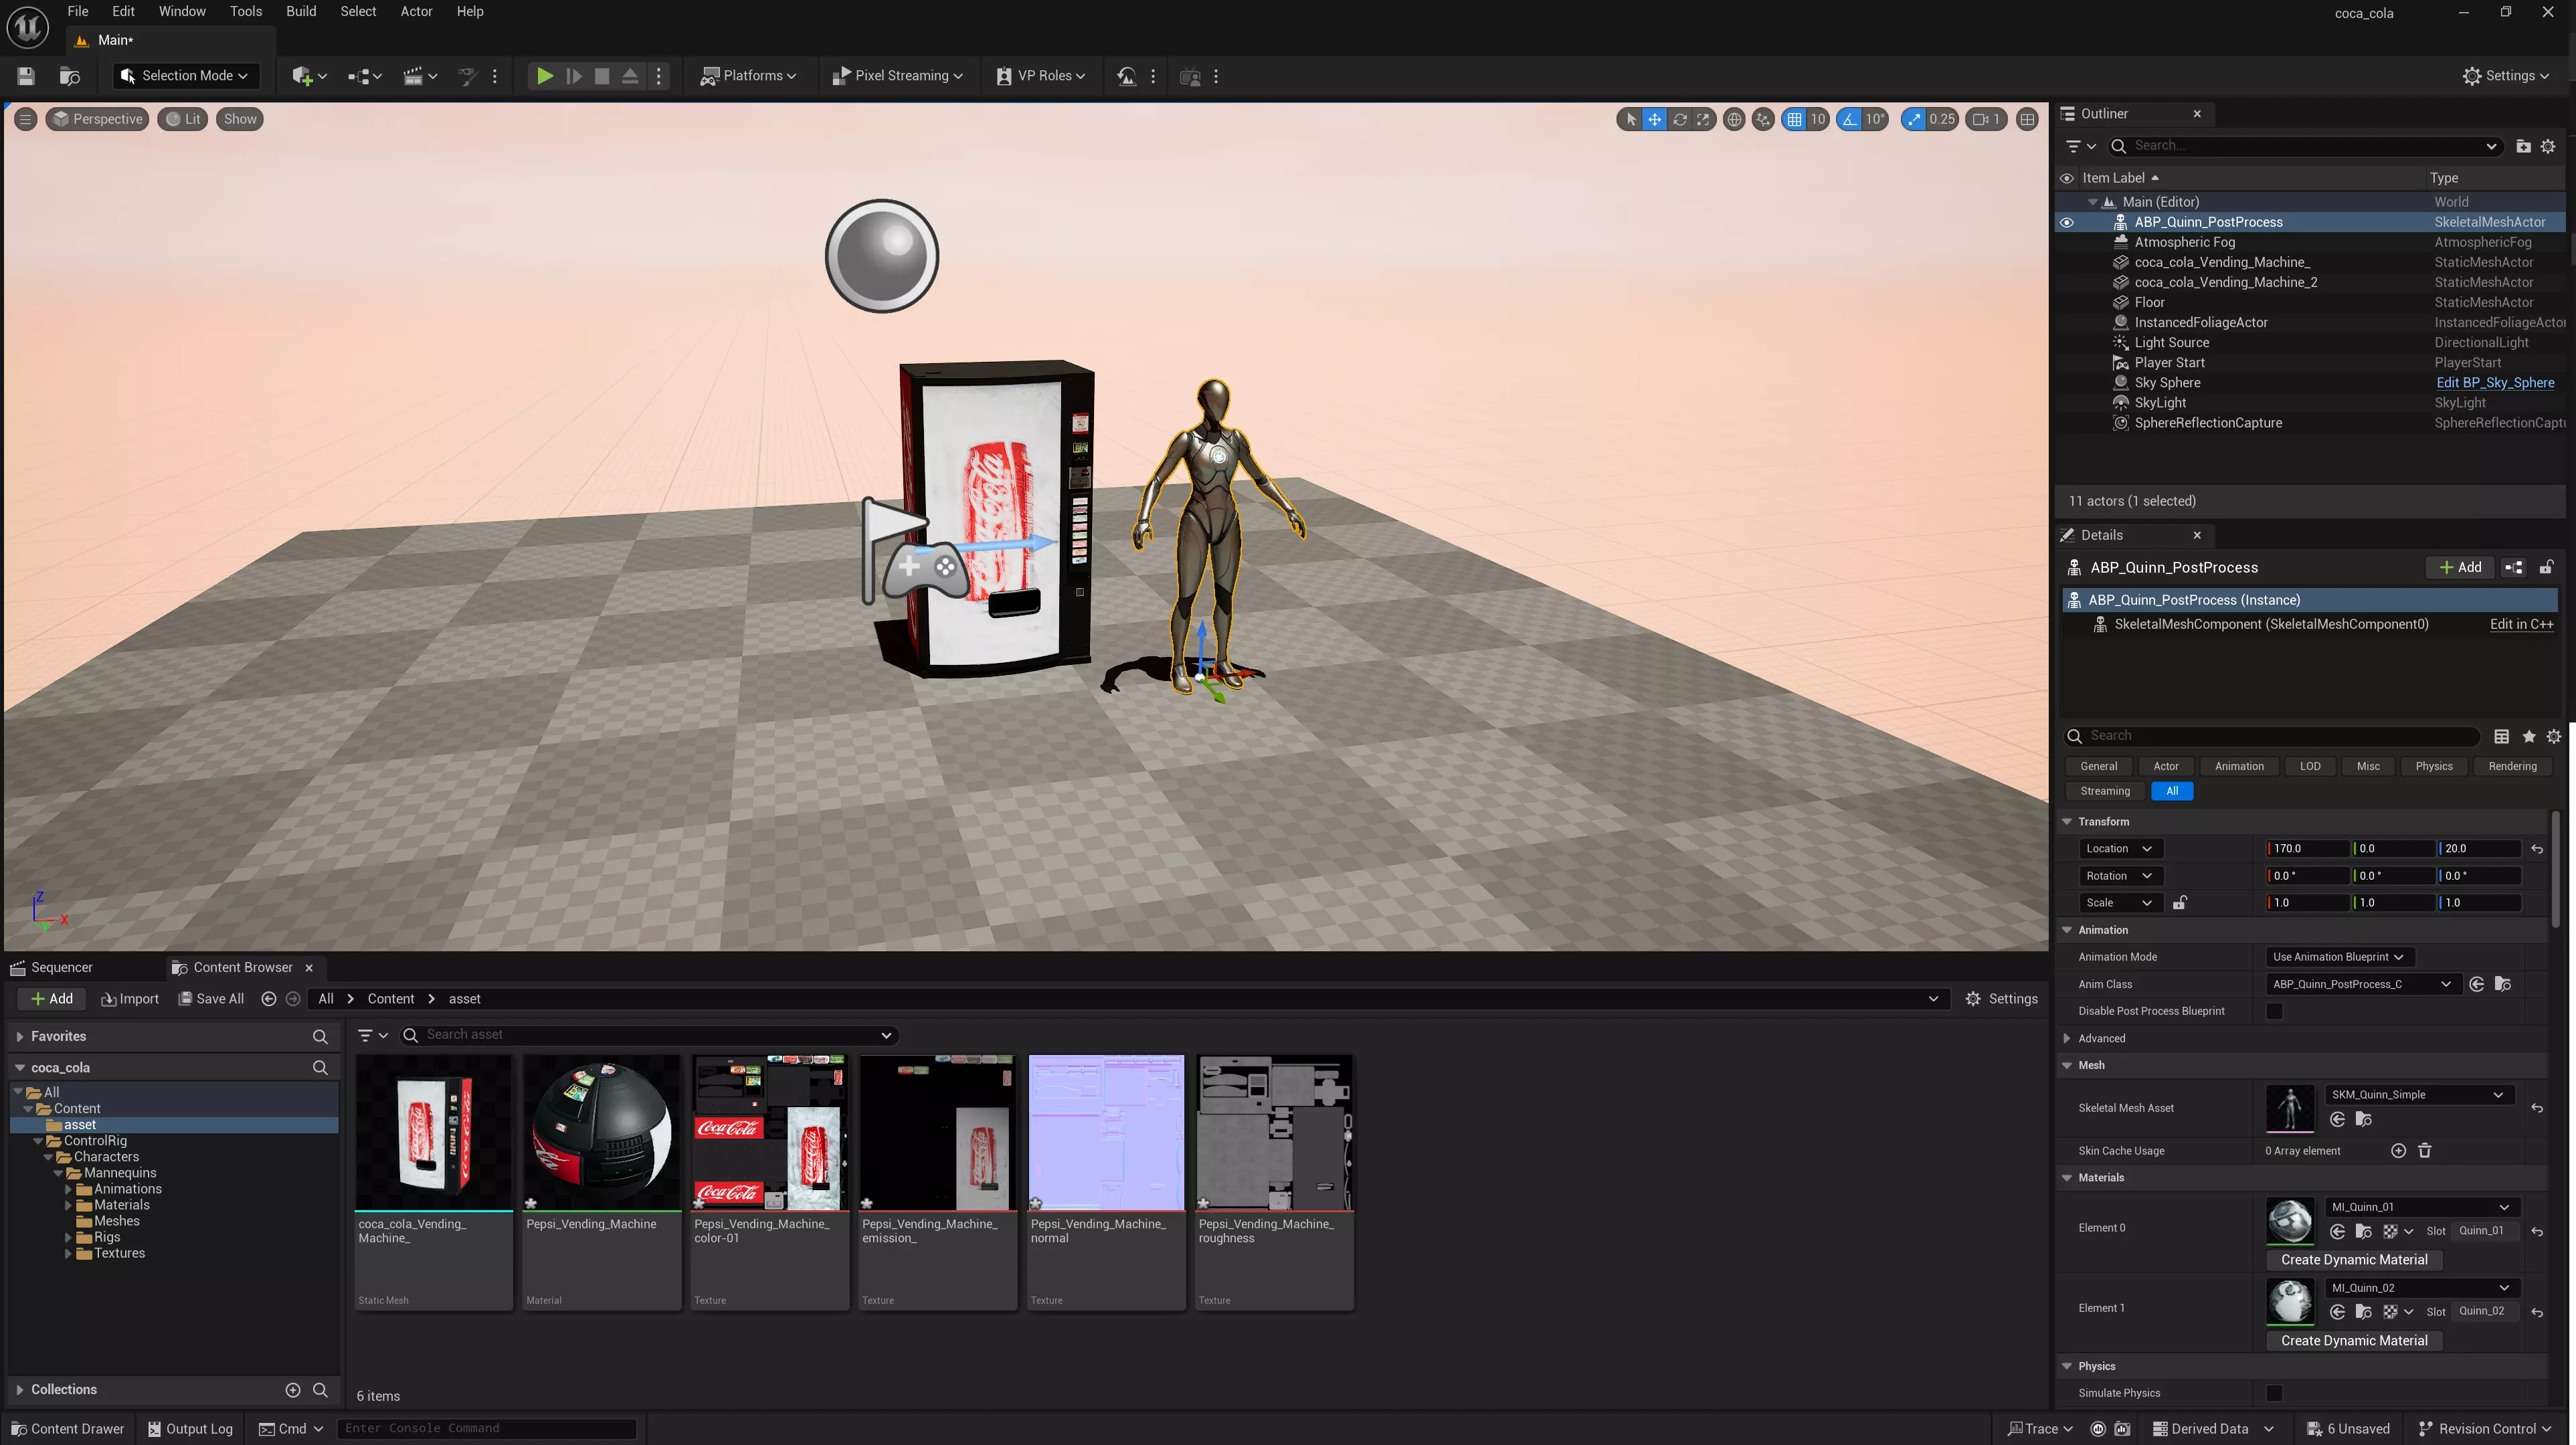This screenshot has height=1445, width=2576.
Task: Enable the Simulate Physics checkbox
Action: click(x=2274, y=1393)
